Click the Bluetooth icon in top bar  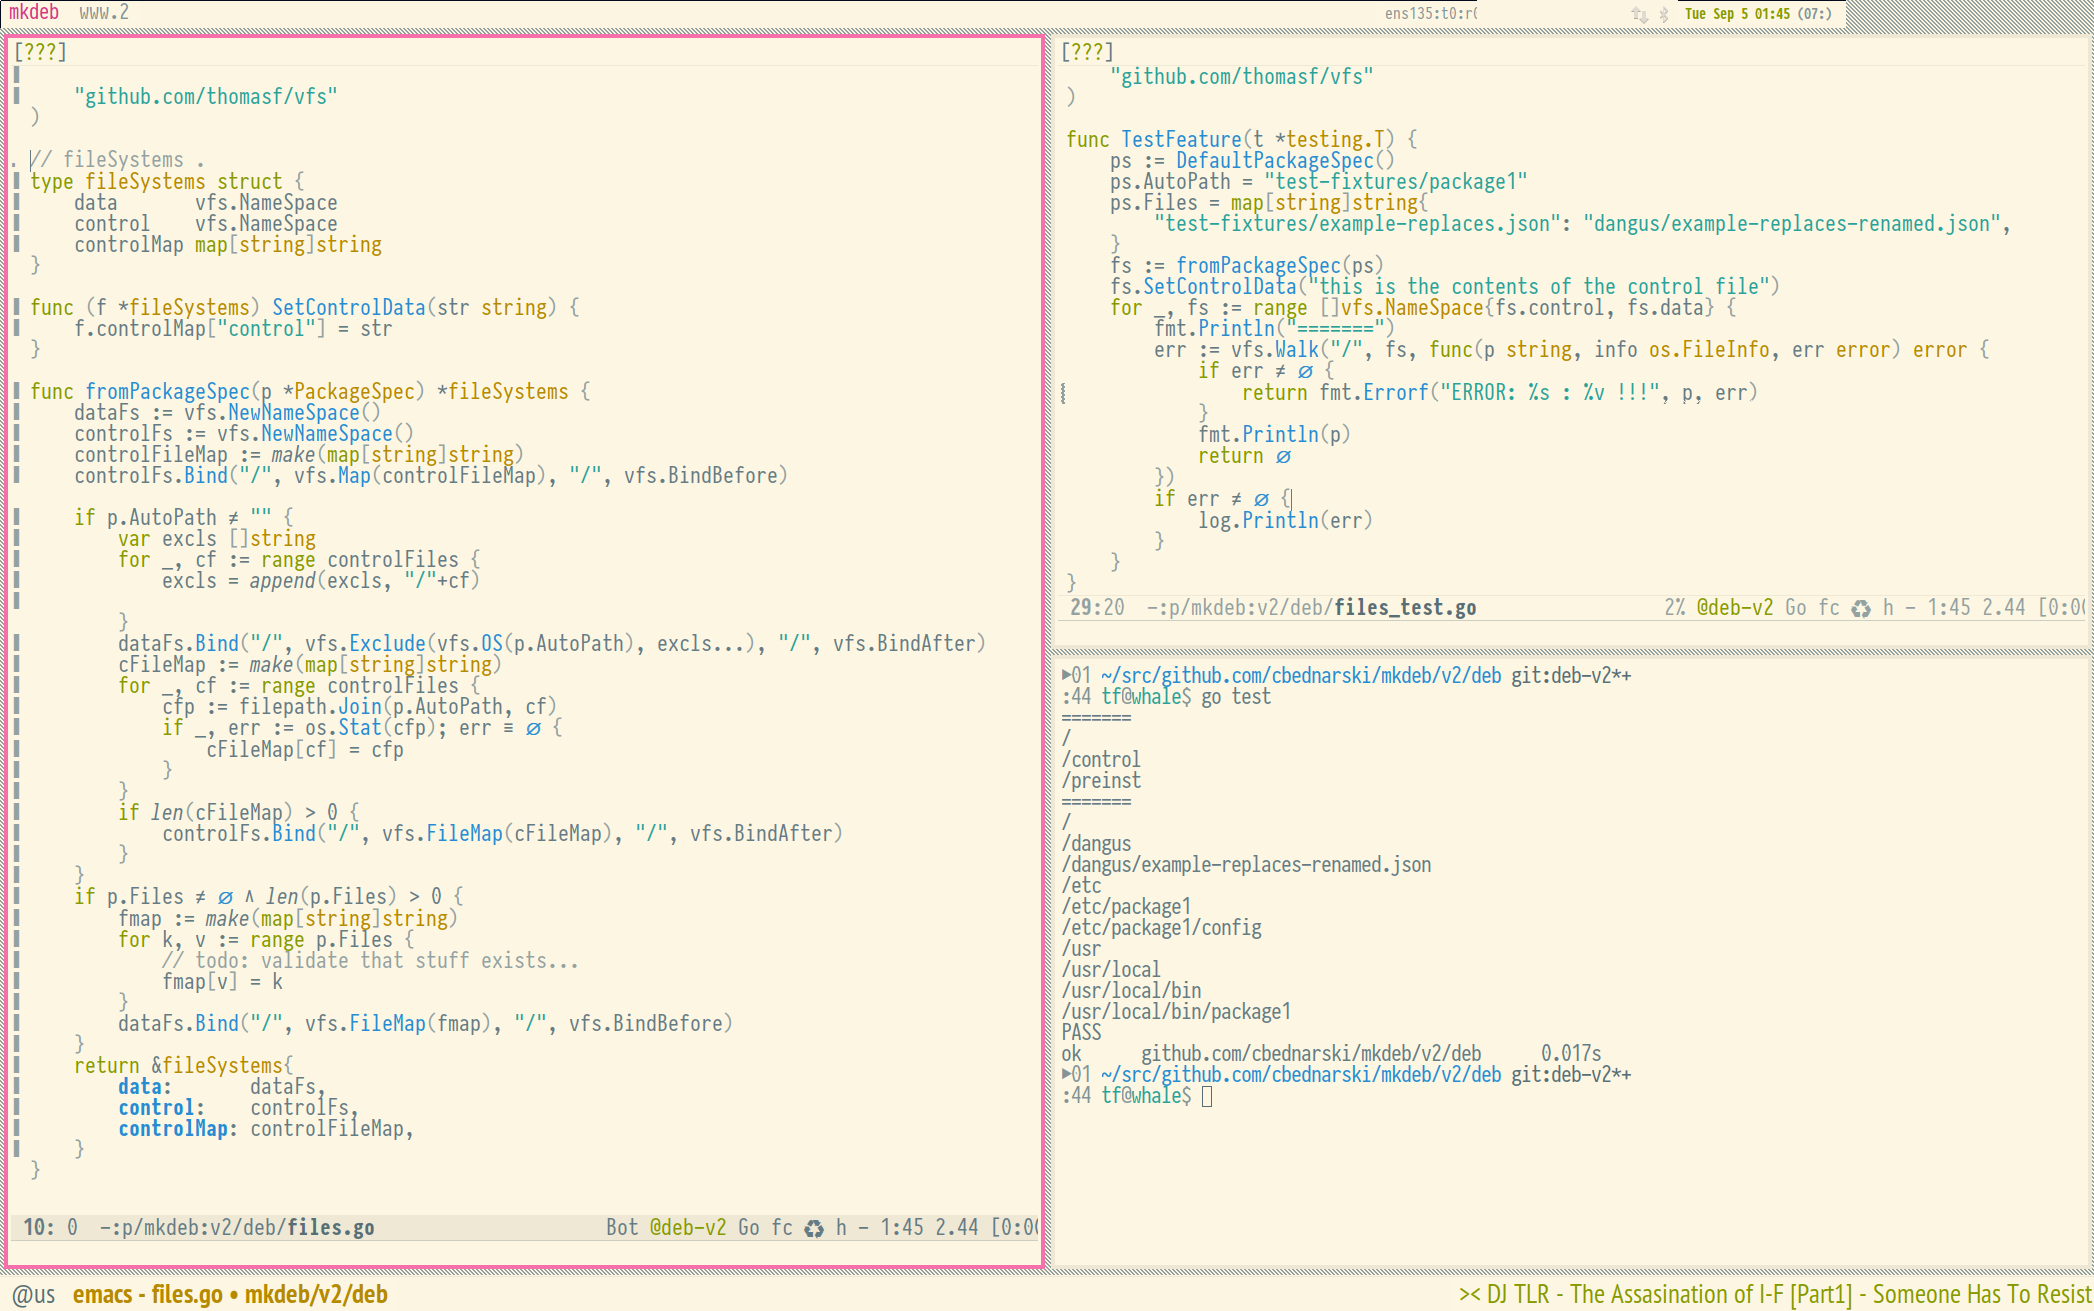(x=1664, y=14)
